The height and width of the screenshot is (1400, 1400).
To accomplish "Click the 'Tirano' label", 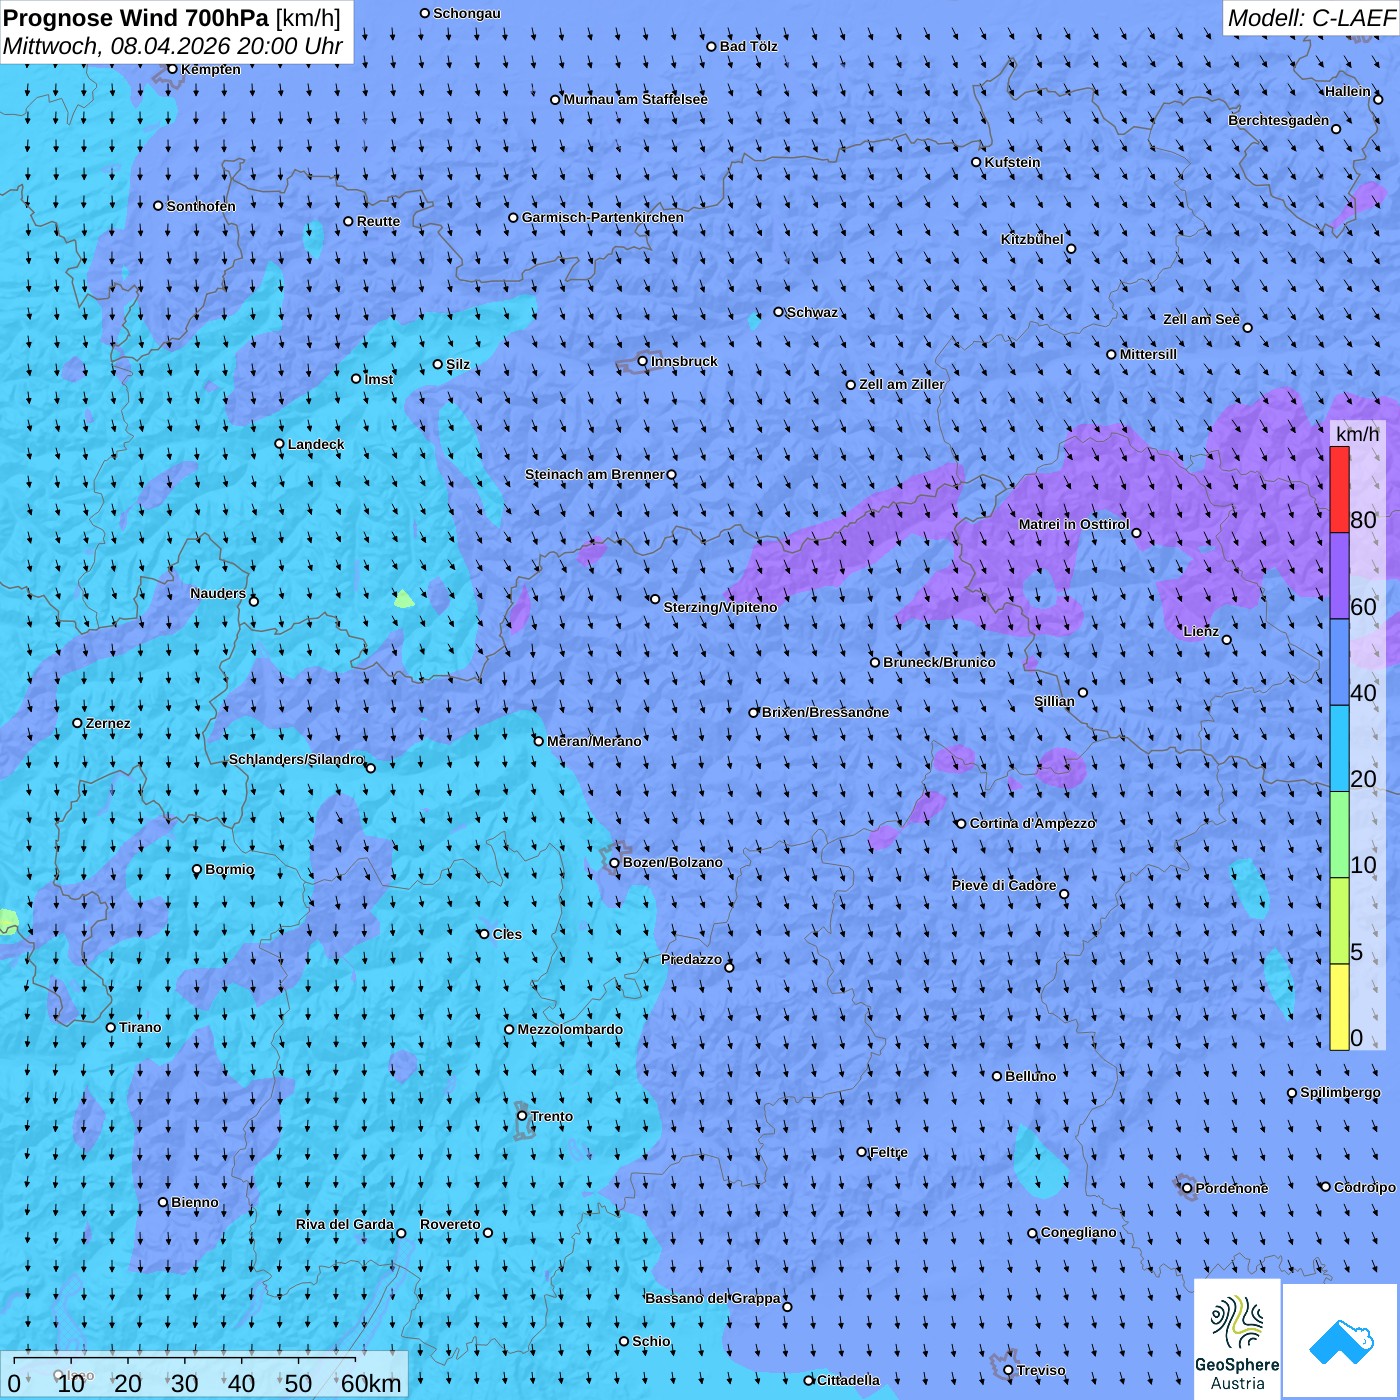I will pos(140,1027).
